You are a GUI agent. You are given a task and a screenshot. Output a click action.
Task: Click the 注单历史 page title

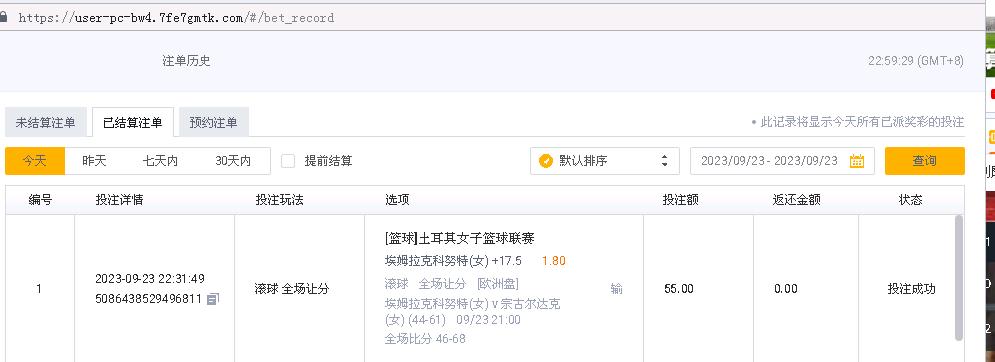[x=186, y=61]
